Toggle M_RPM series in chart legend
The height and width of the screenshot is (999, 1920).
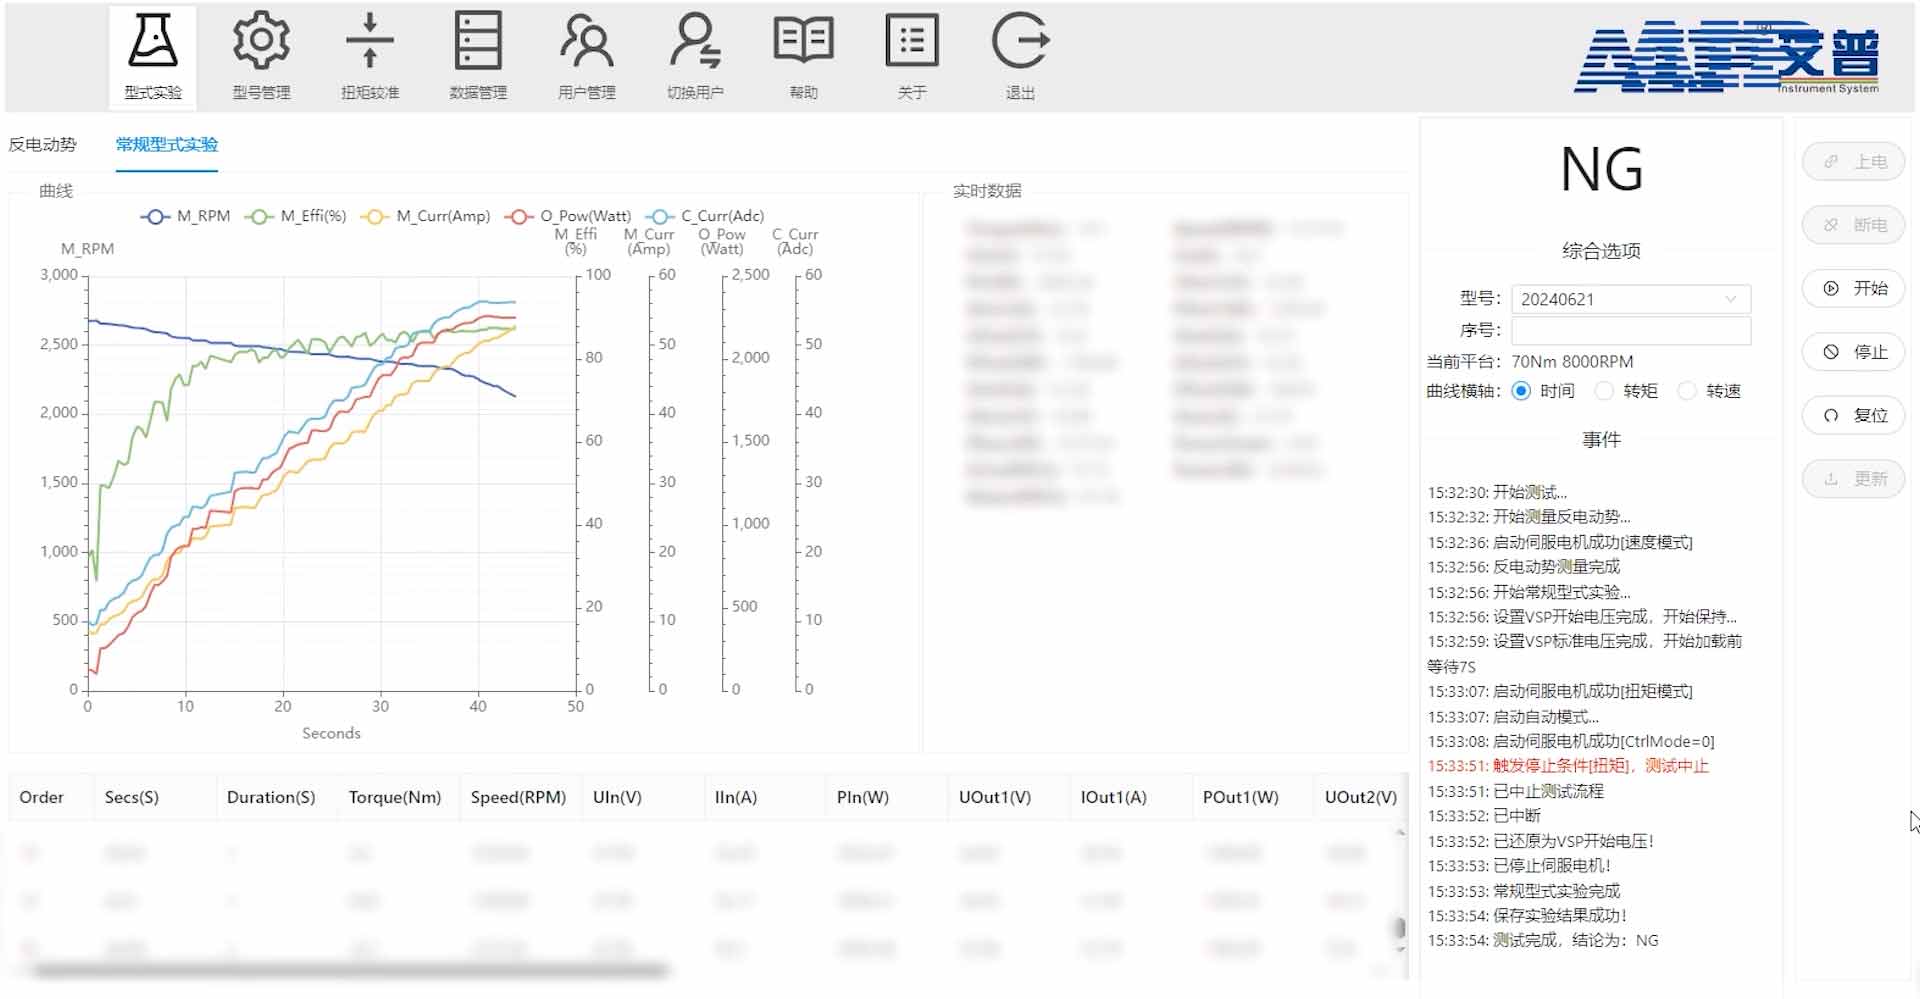(186, 216)
